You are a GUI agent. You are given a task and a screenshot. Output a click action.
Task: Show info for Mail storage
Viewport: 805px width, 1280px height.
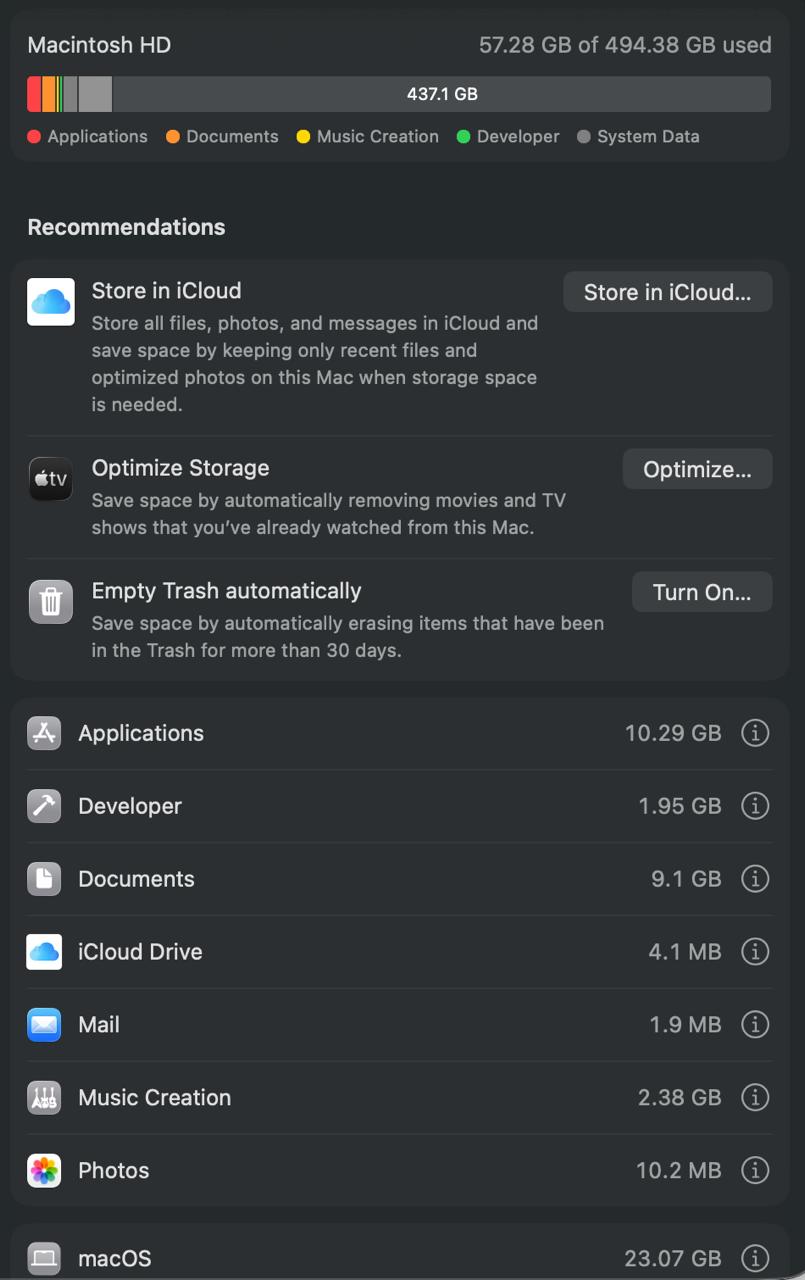755,1025
